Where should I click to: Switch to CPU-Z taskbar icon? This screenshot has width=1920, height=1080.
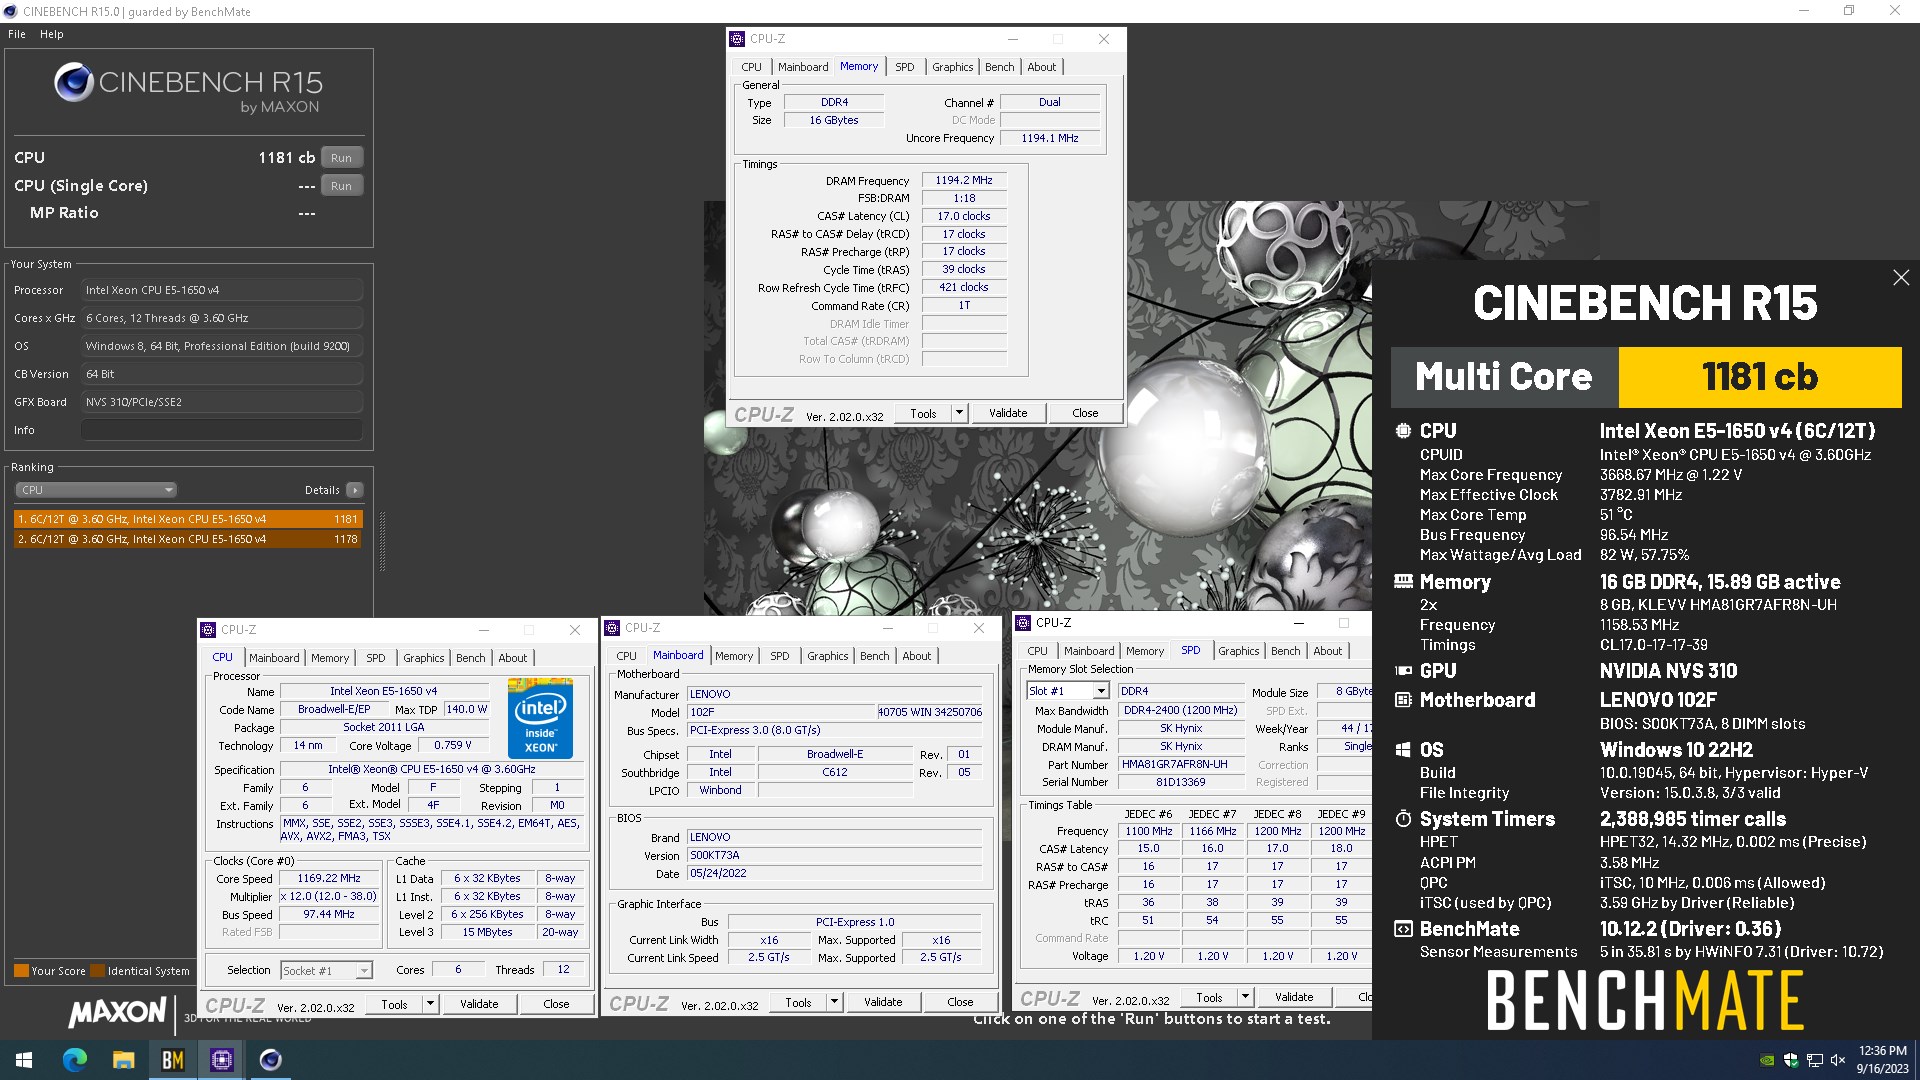pos(222,1060)
